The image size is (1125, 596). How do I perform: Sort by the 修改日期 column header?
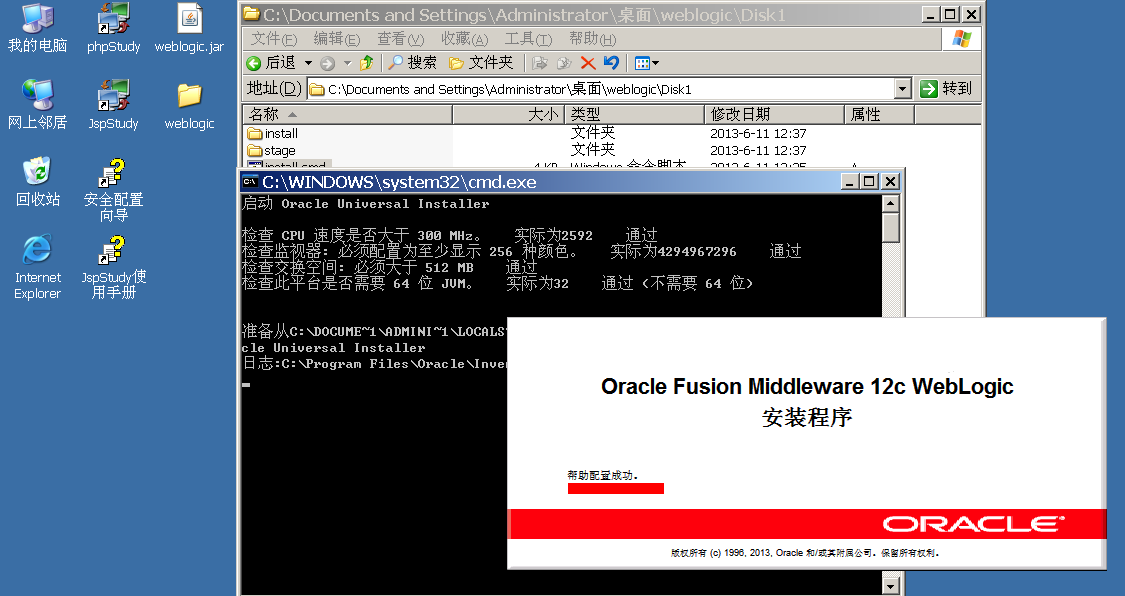tap(774, 114)
